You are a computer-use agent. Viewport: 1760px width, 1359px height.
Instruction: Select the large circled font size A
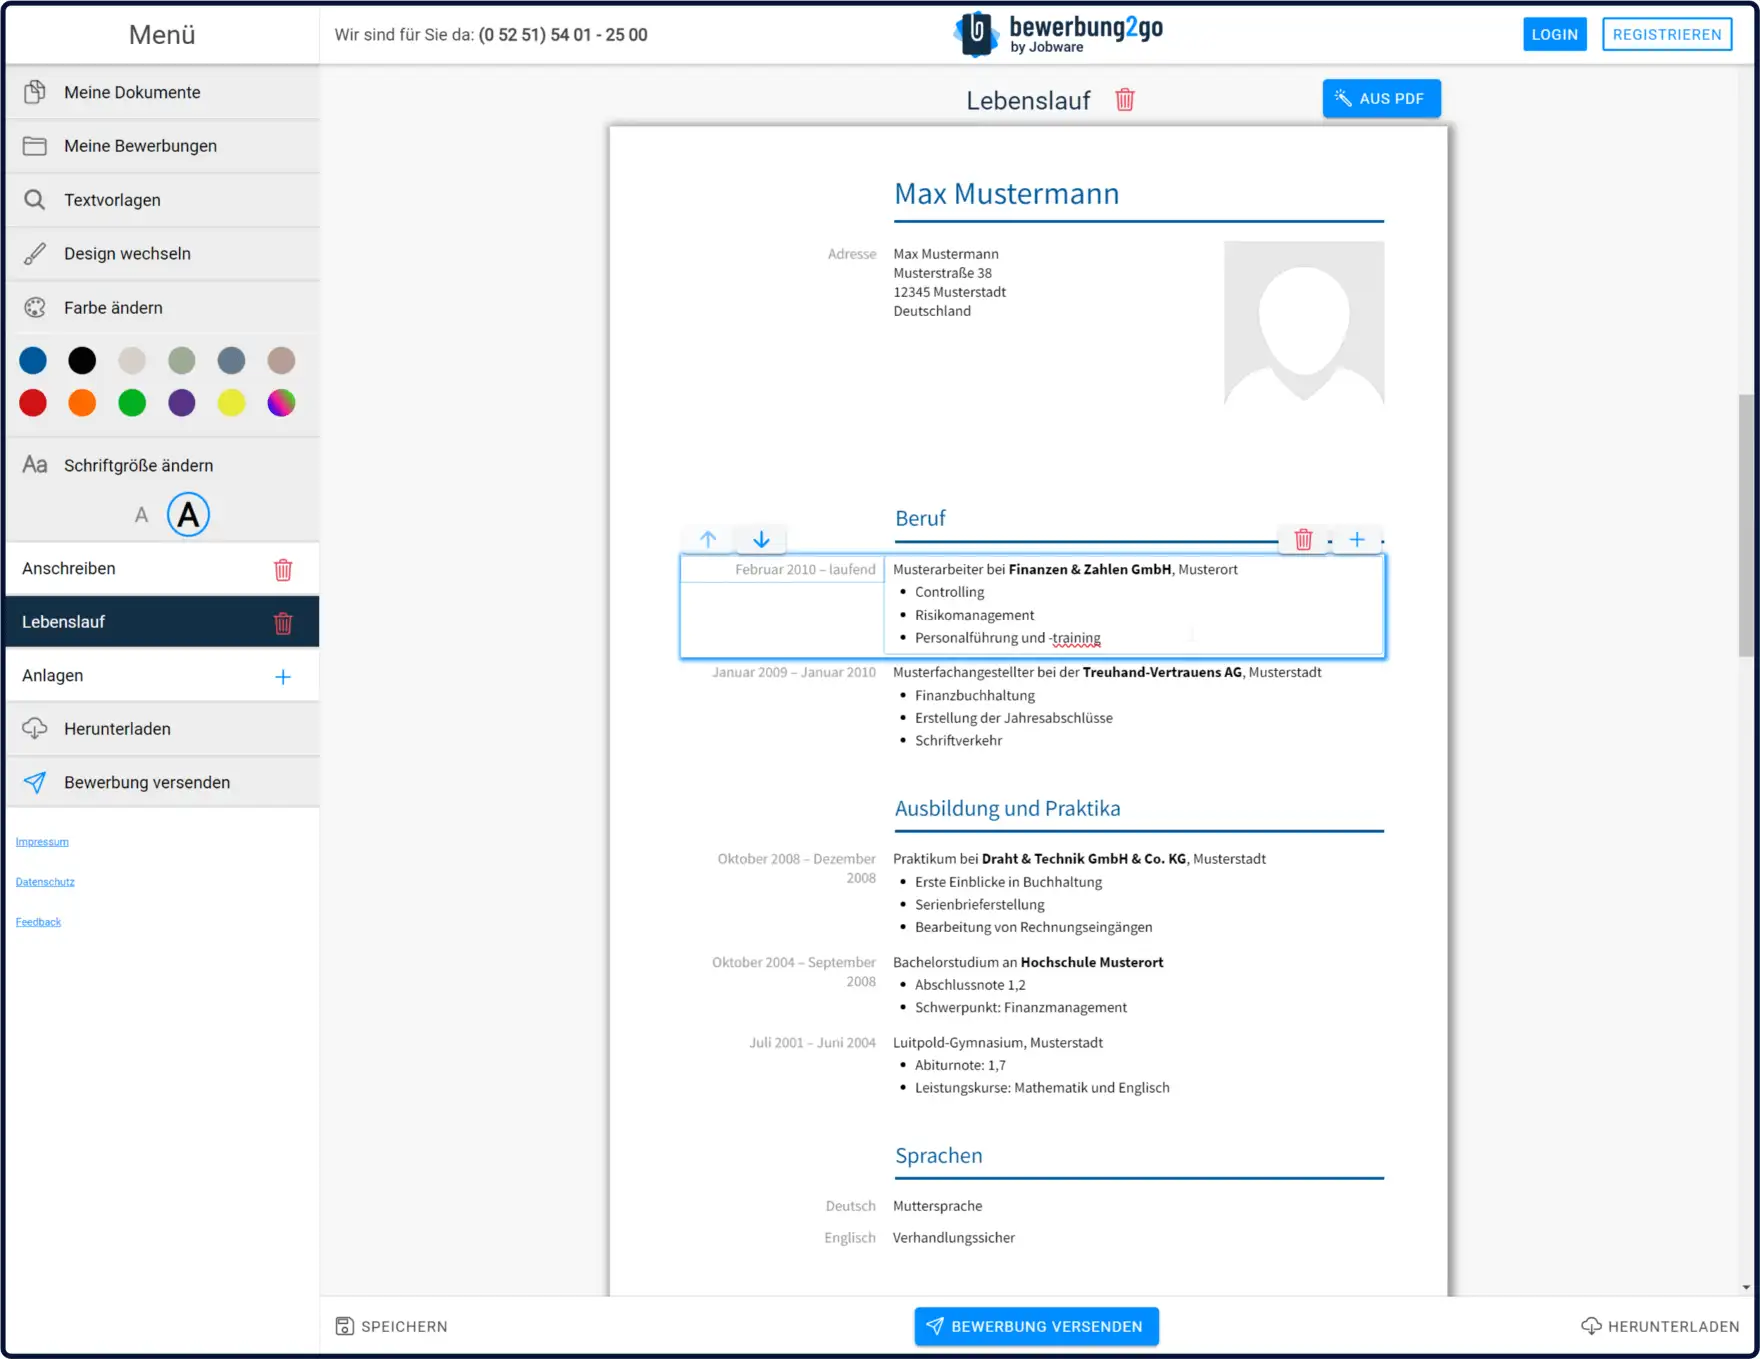tap(188, 515)
